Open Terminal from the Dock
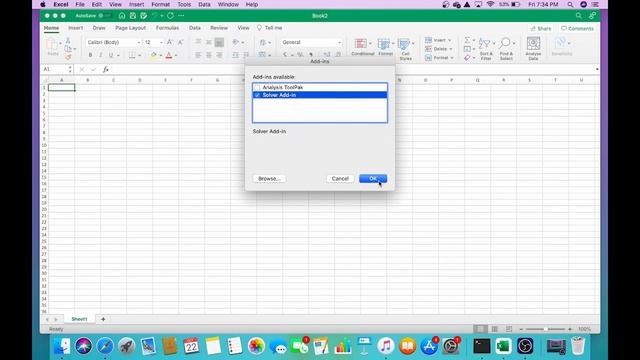The width and height of the screenshot is (640, 360). [482, 346]
